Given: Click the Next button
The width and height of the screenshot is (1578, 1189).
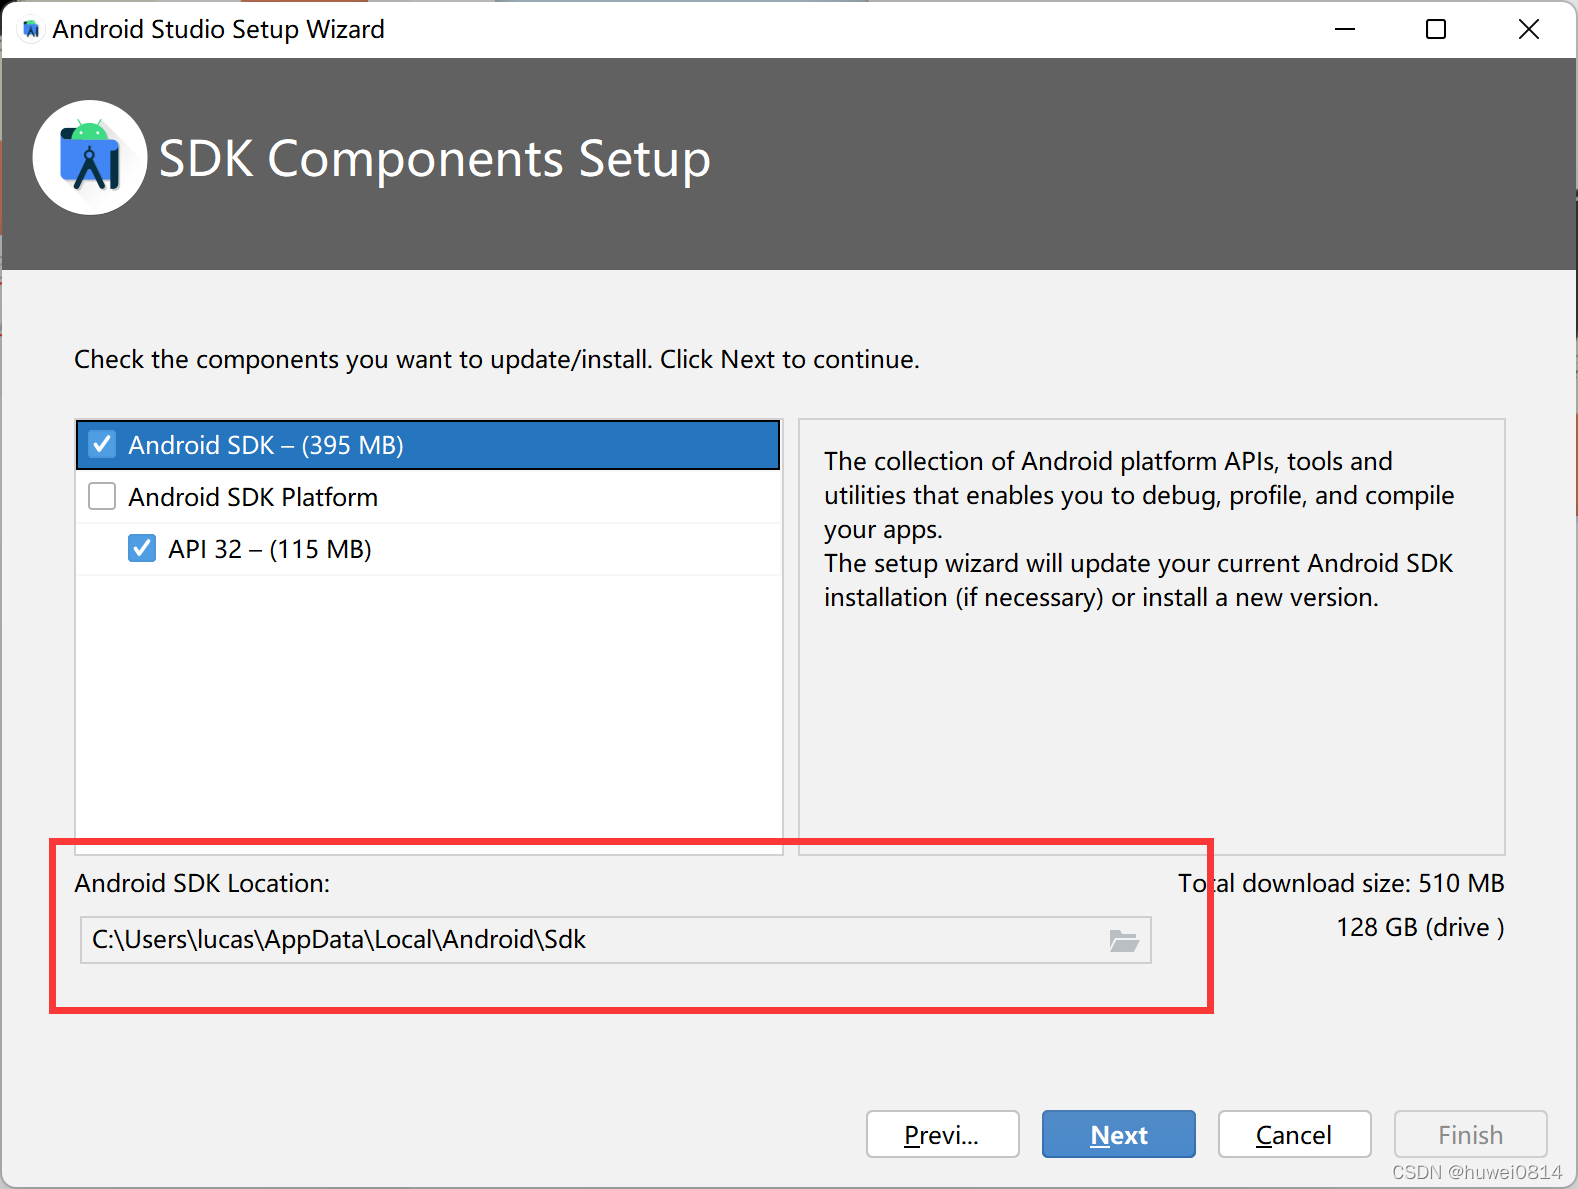Looking at the screenshot, I should tap(1119, 1134).
